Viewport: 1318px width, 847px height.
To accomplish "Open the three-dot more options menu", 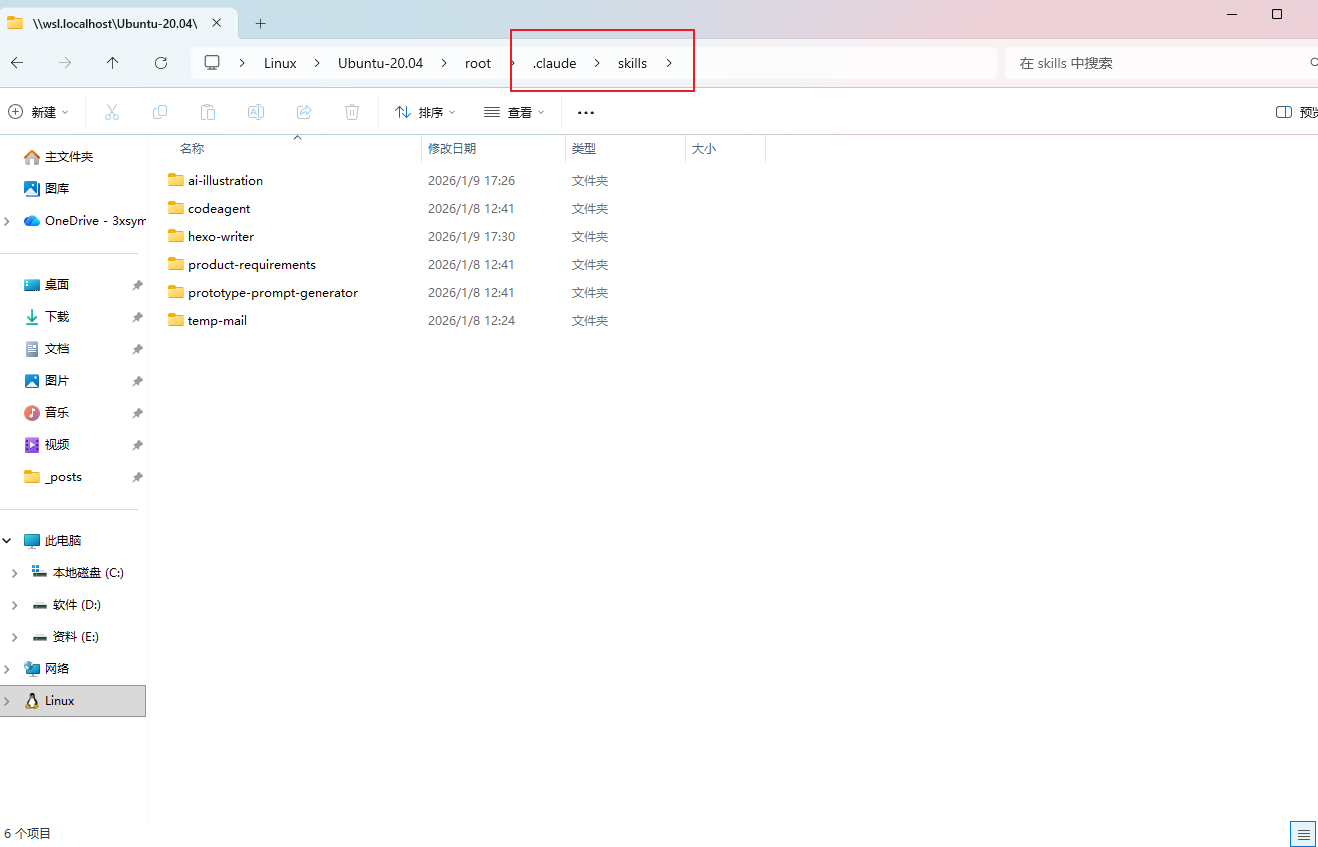I will [x=586, y=112].
